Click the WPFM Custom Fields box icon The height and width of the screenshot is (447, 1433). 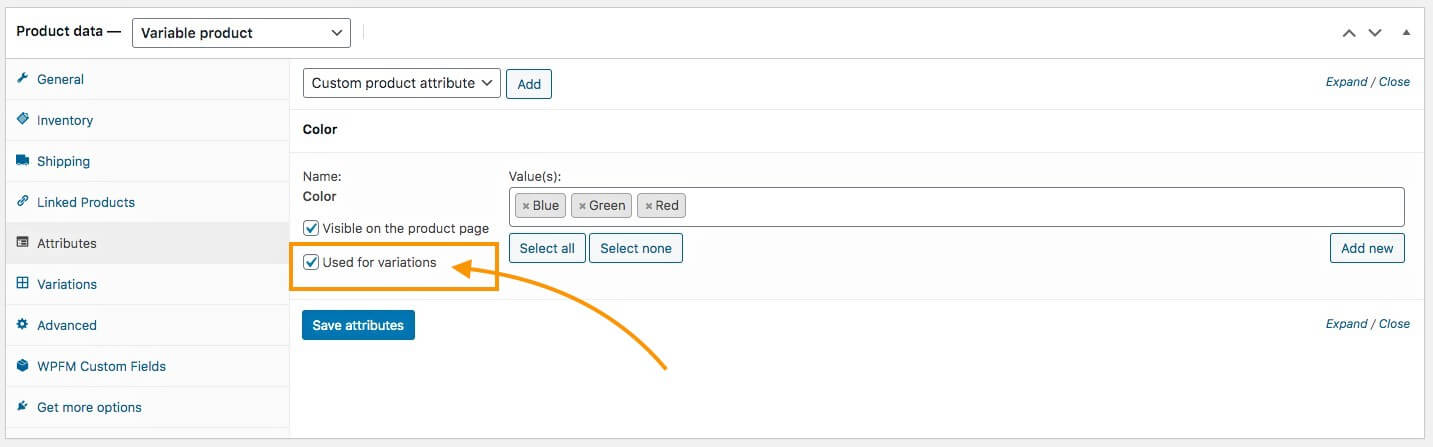pyautogui.click(x=23, y=366)
